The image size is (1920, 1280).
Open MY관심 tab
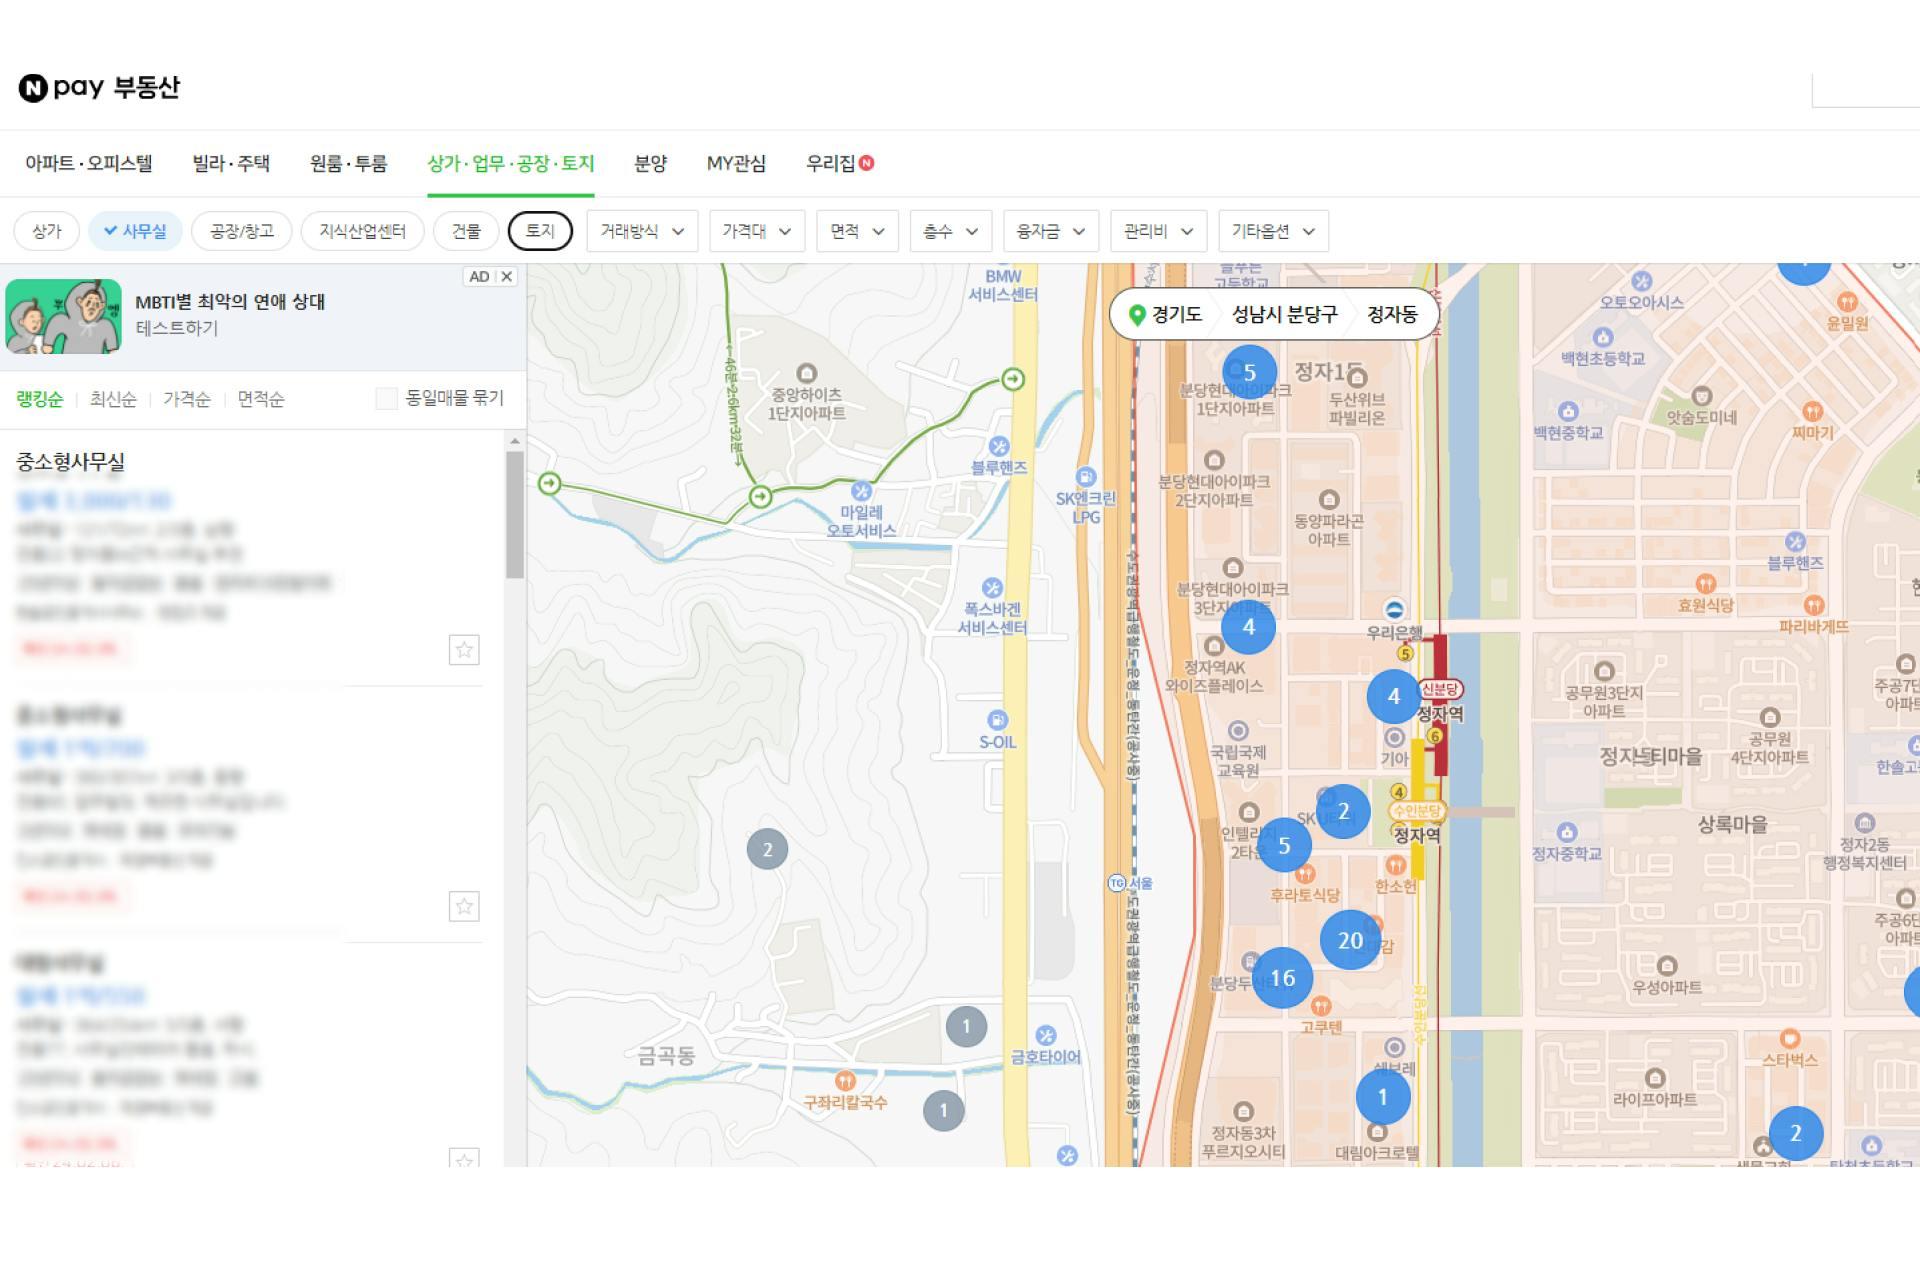(x=736, y=163)
